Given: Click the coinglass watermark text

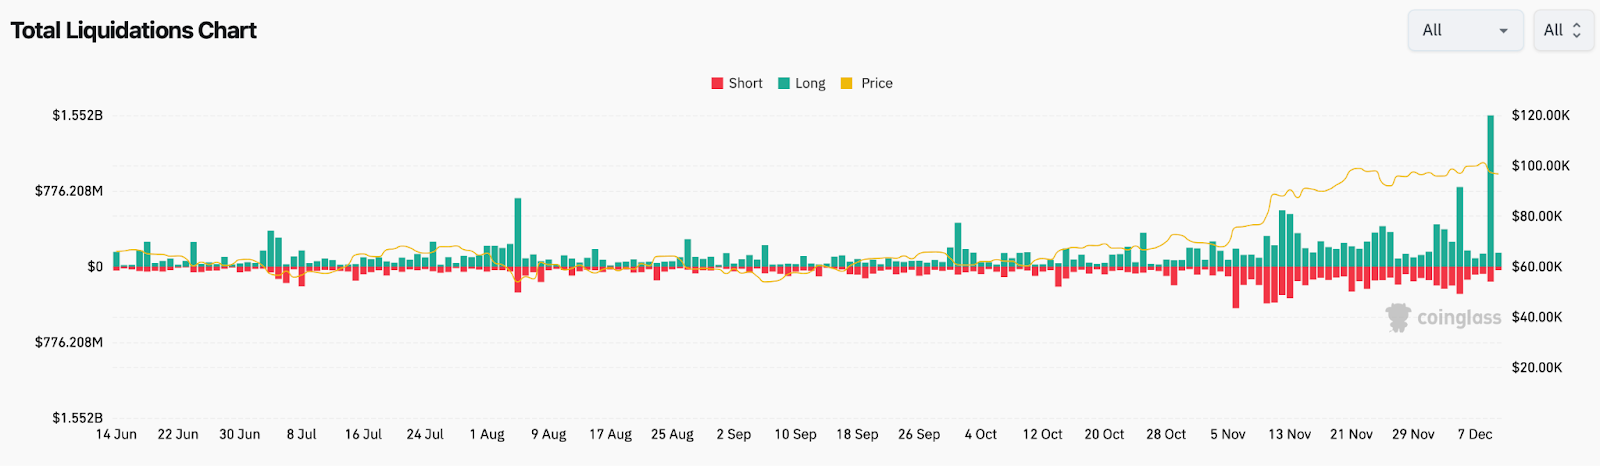Looking at the screenshot, I should point(1459,318).
